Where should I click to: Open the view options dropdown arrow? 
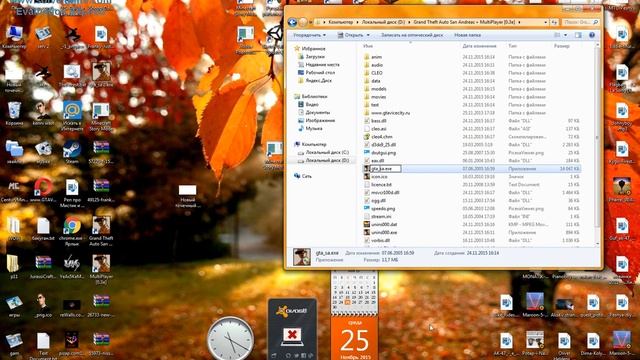pos(565,36)
